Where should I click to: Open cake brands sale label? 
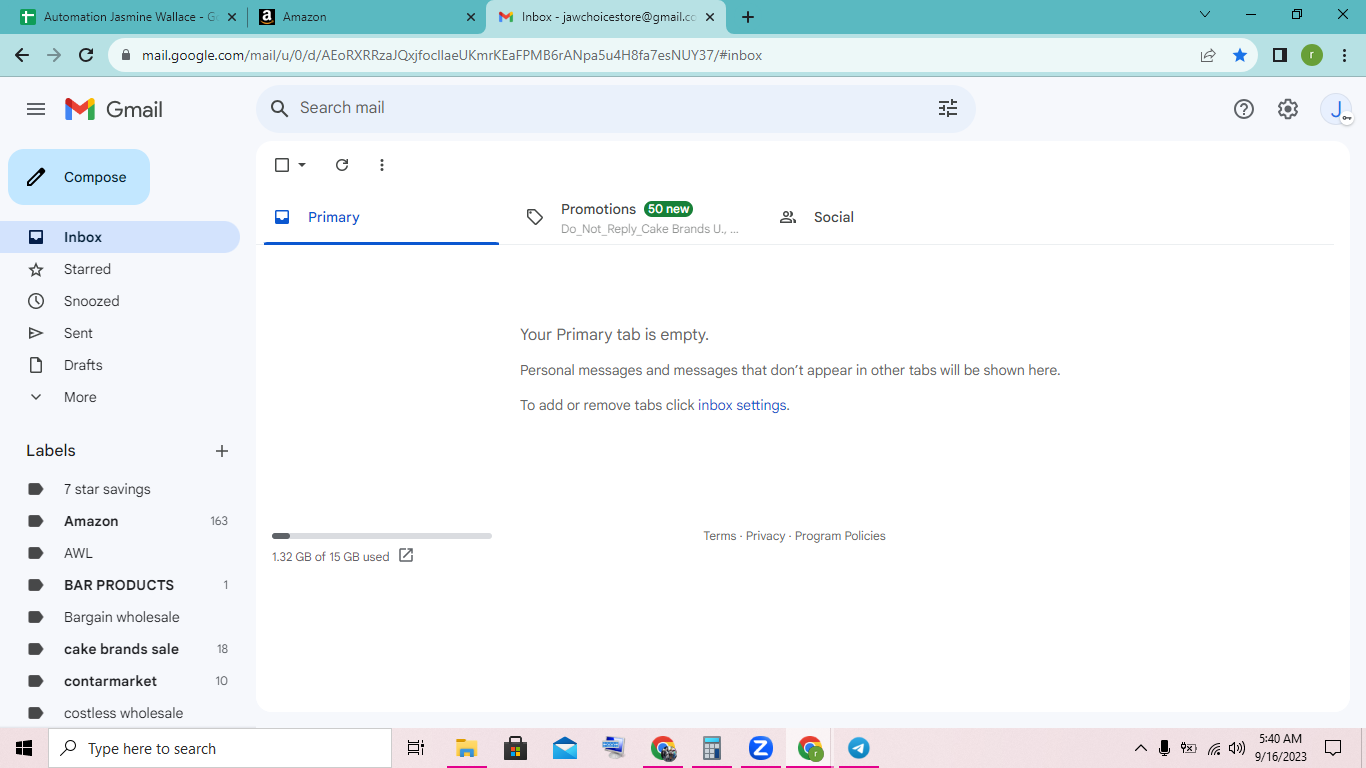point(120,649)
